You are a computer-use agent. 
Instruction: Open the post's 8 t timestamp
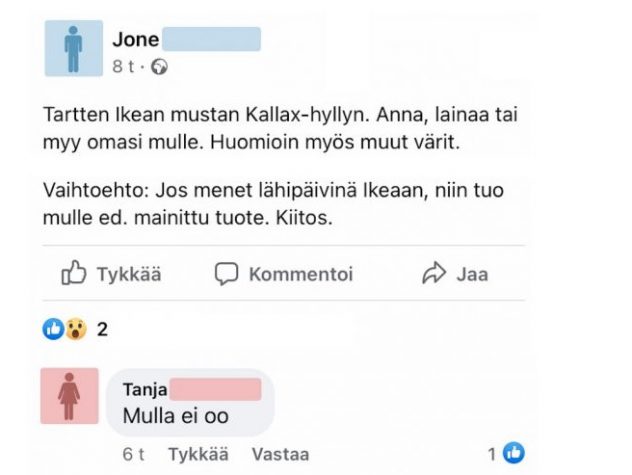coord(123,67)
